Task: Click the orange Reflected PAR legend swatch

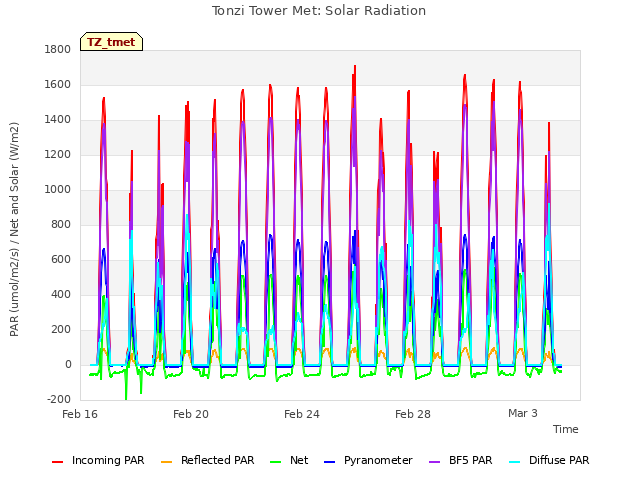Action: [167, 462]
